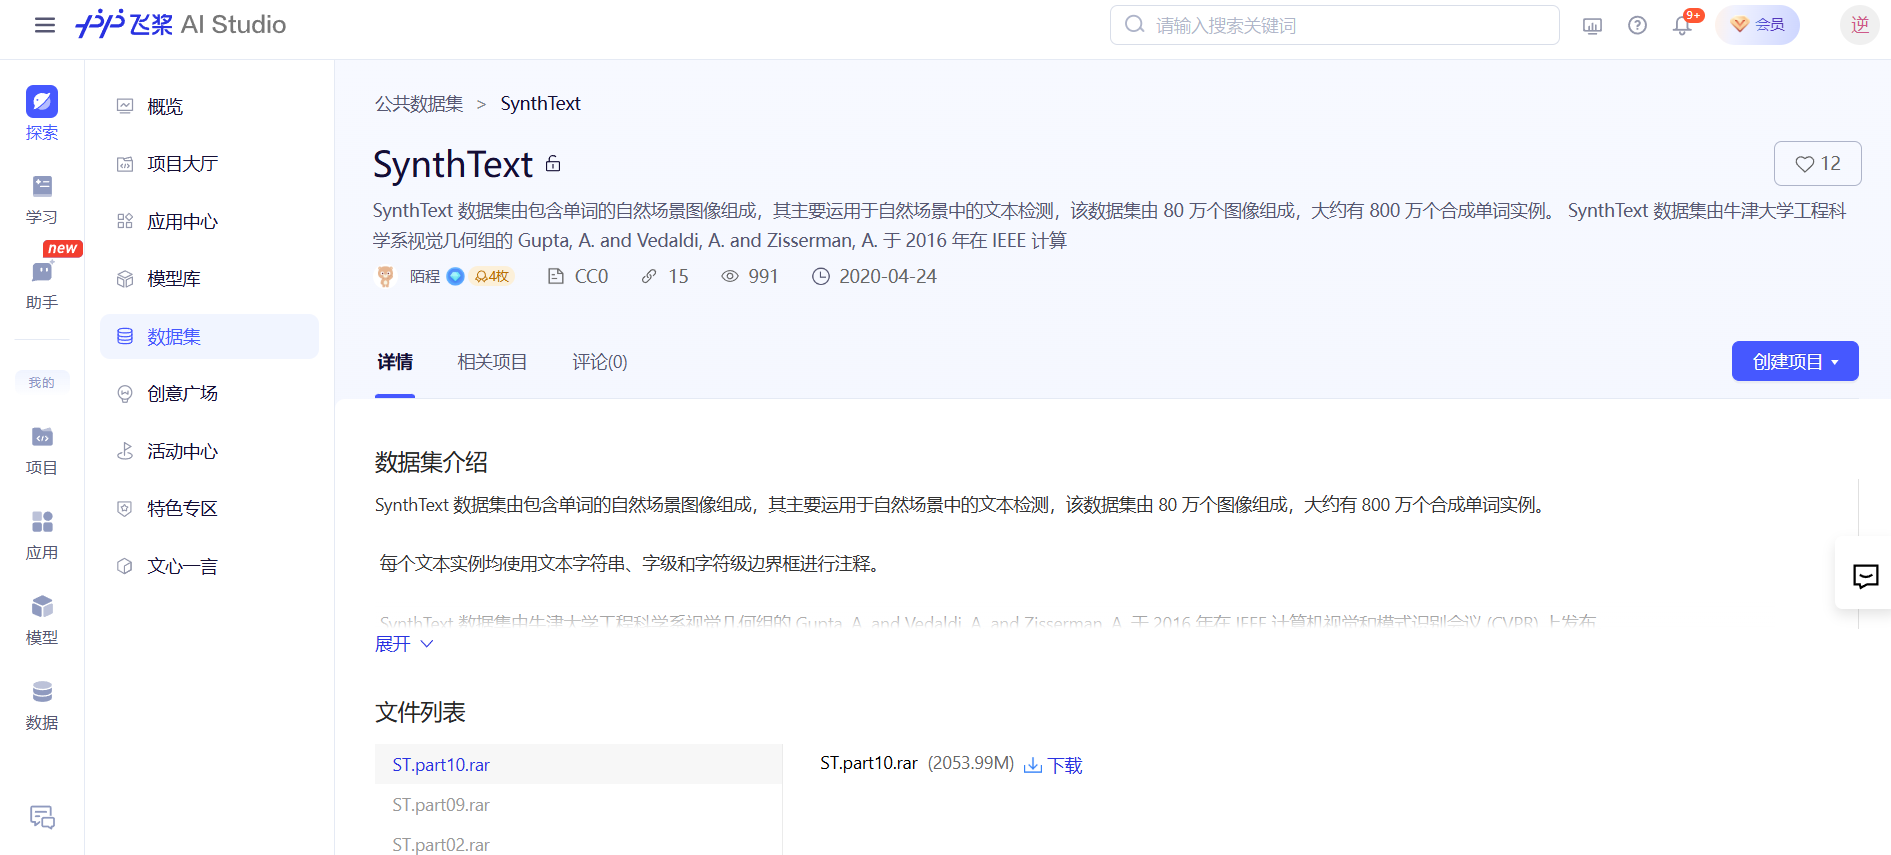Click the author avatar of 陌程

point(385,276)
